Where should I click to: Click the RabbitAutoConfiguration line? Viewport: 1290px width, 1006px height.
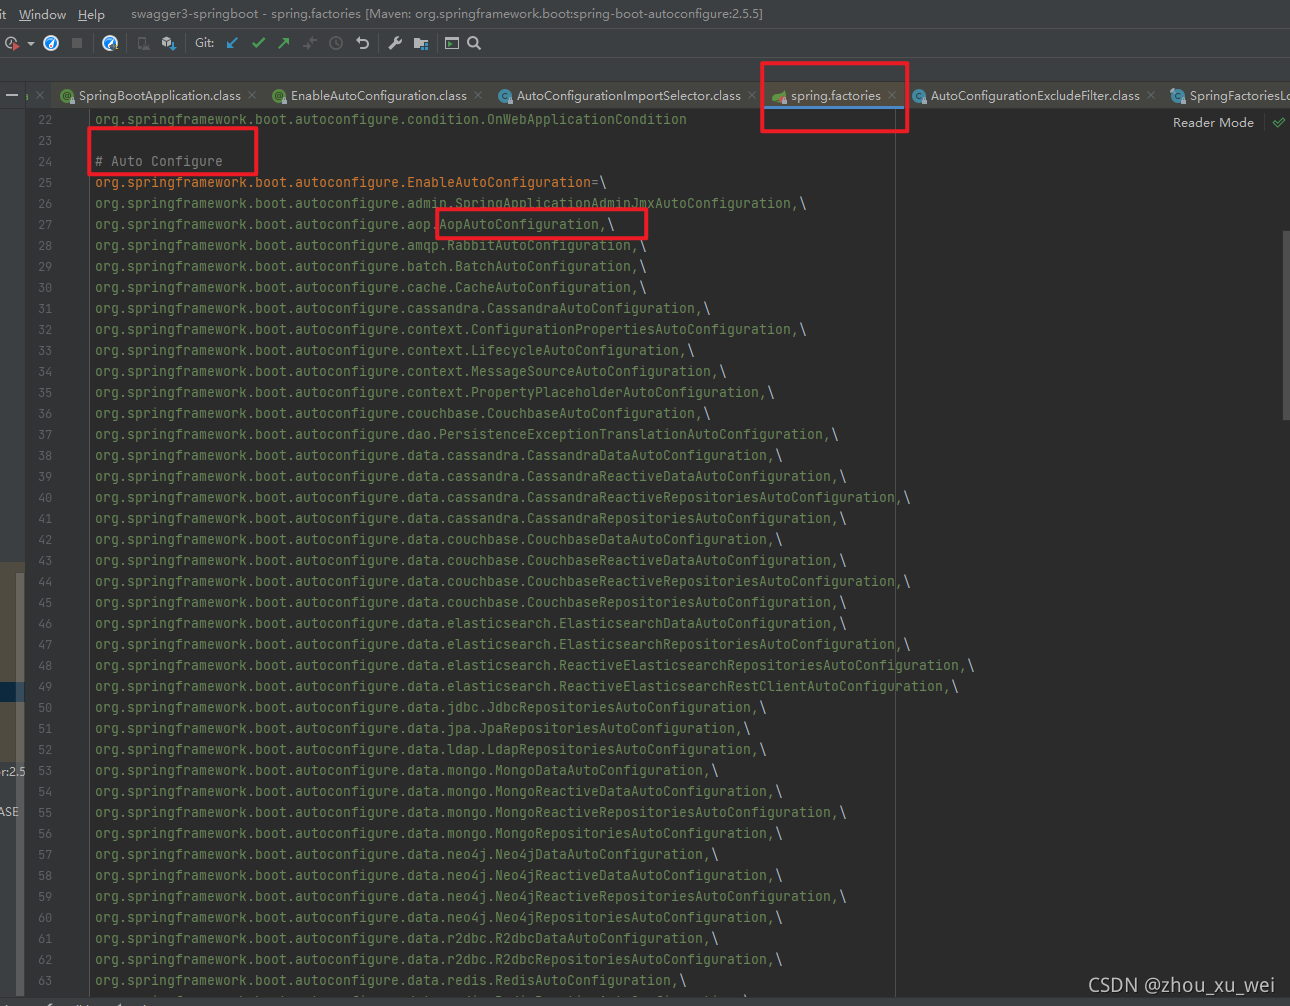371,246
